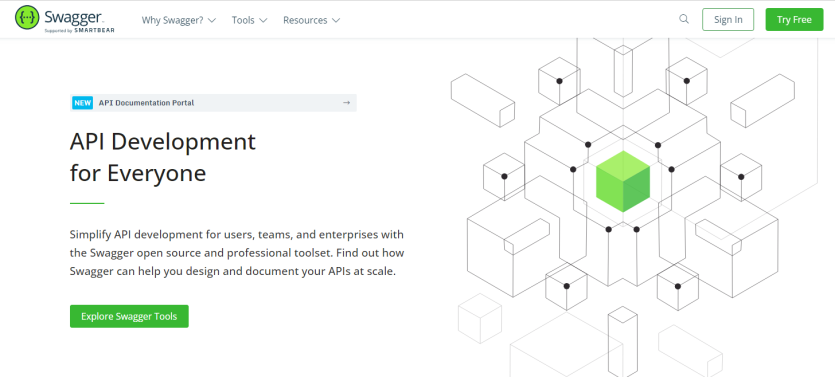Click the NEW badge in the banner

(x=83, y=103)
